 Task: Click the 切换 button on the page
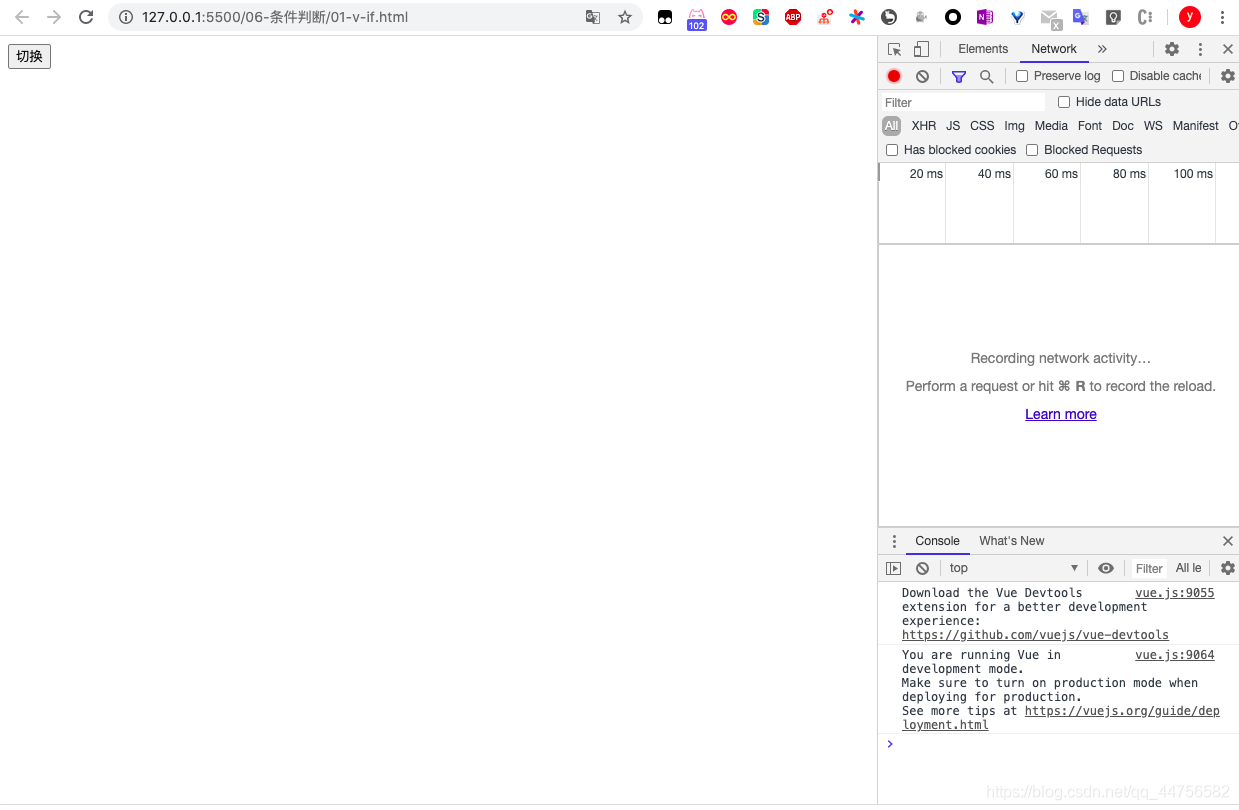point(29,57)
